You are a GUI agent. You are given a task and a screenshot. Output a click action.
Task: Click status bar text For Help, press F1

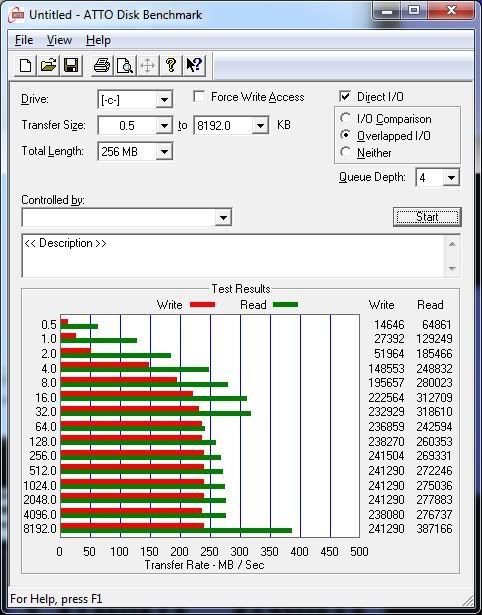tap(56, 599)
